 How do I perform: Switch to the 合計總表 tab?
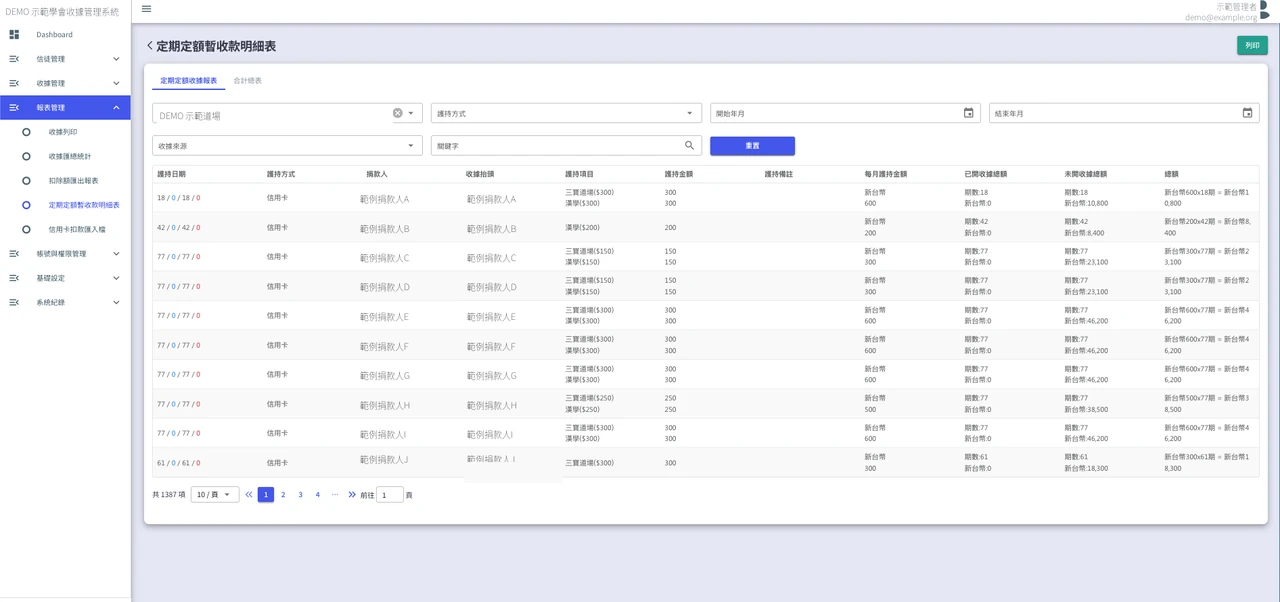pos(248,81)
